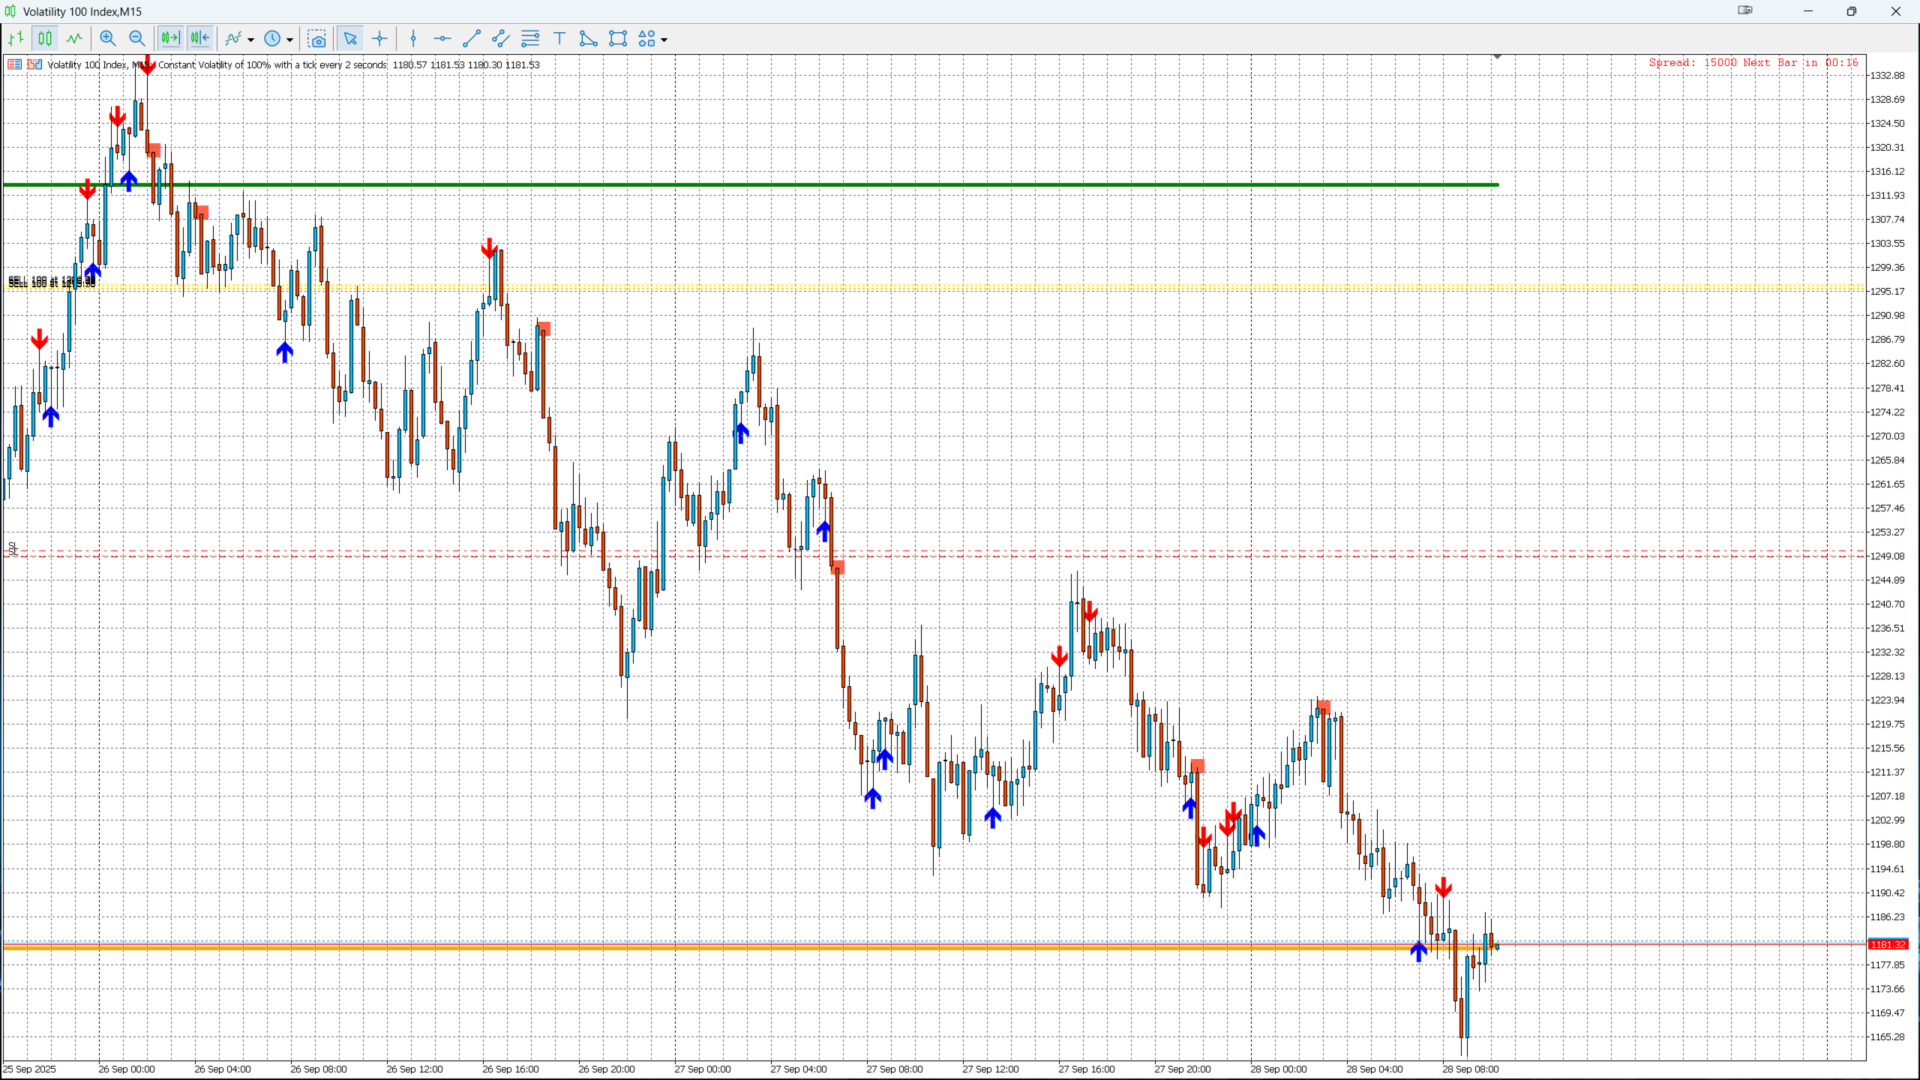Zoom out of the chart
The height and width of the screenshot is (1080, 1920).
click(137, 39)
